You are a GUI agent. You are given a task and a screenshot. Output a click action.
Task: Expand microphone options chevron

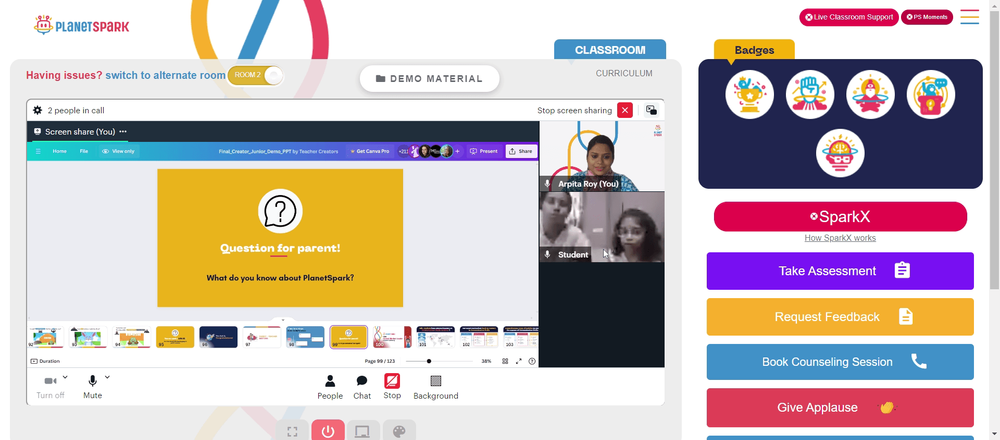(107, 377)
